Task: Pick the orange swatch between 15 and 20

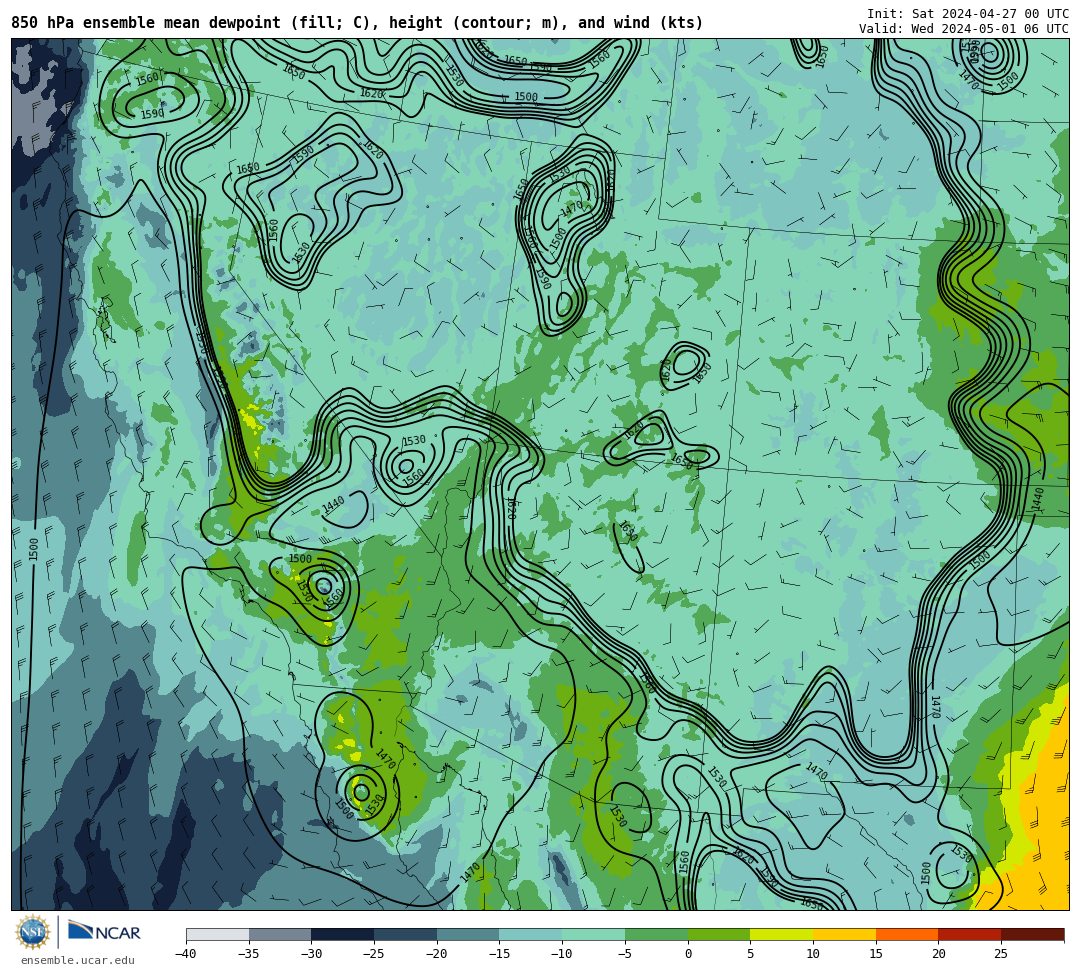Action: click(x=907, y=934)
